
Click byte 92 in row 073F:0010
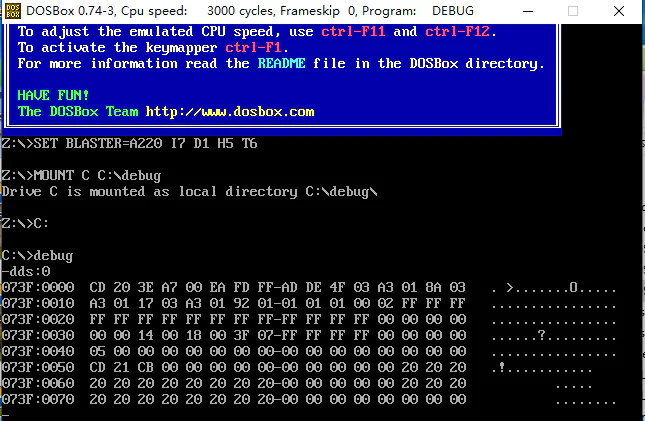241,303
